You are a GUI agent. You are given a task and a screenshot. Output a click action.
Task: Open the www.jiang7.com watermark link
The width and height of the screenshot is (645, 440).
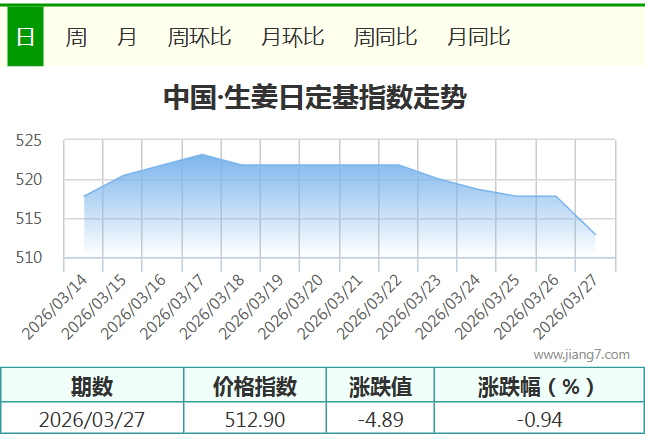tap(581, 354)
